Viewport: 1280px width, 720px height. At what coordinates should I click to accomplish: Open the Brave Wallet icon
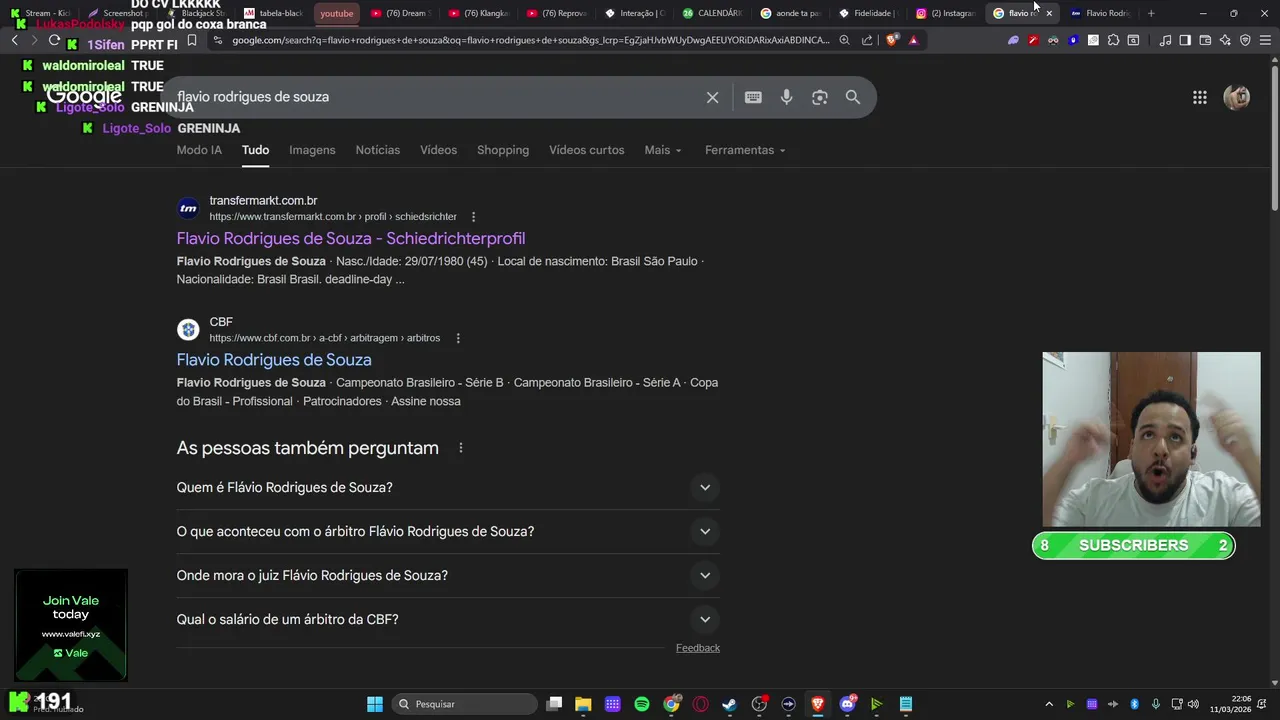click(1205, 40)
